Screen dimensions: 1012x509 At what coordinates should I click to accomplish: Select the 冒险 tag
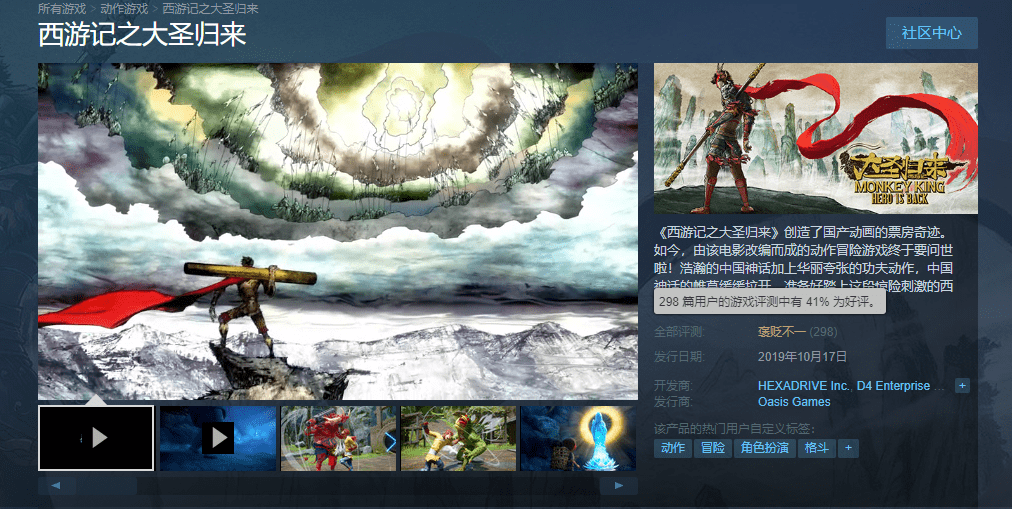click(713, 448)
